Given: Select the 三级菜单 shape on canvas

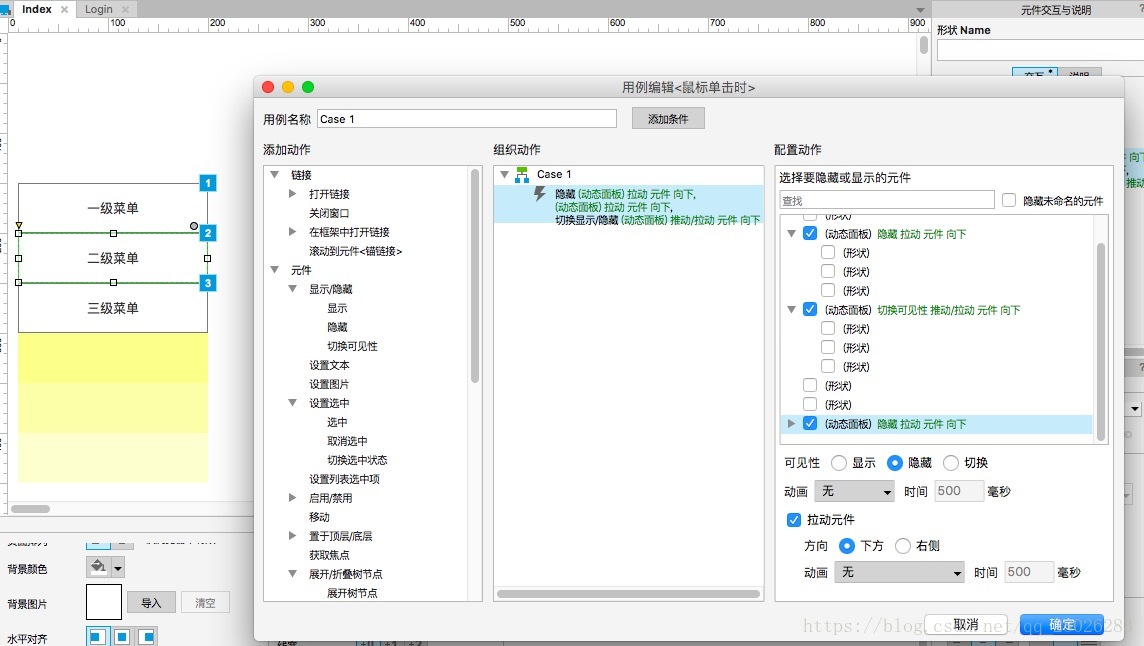Looking at the screenshot, I should coord(113,308).
